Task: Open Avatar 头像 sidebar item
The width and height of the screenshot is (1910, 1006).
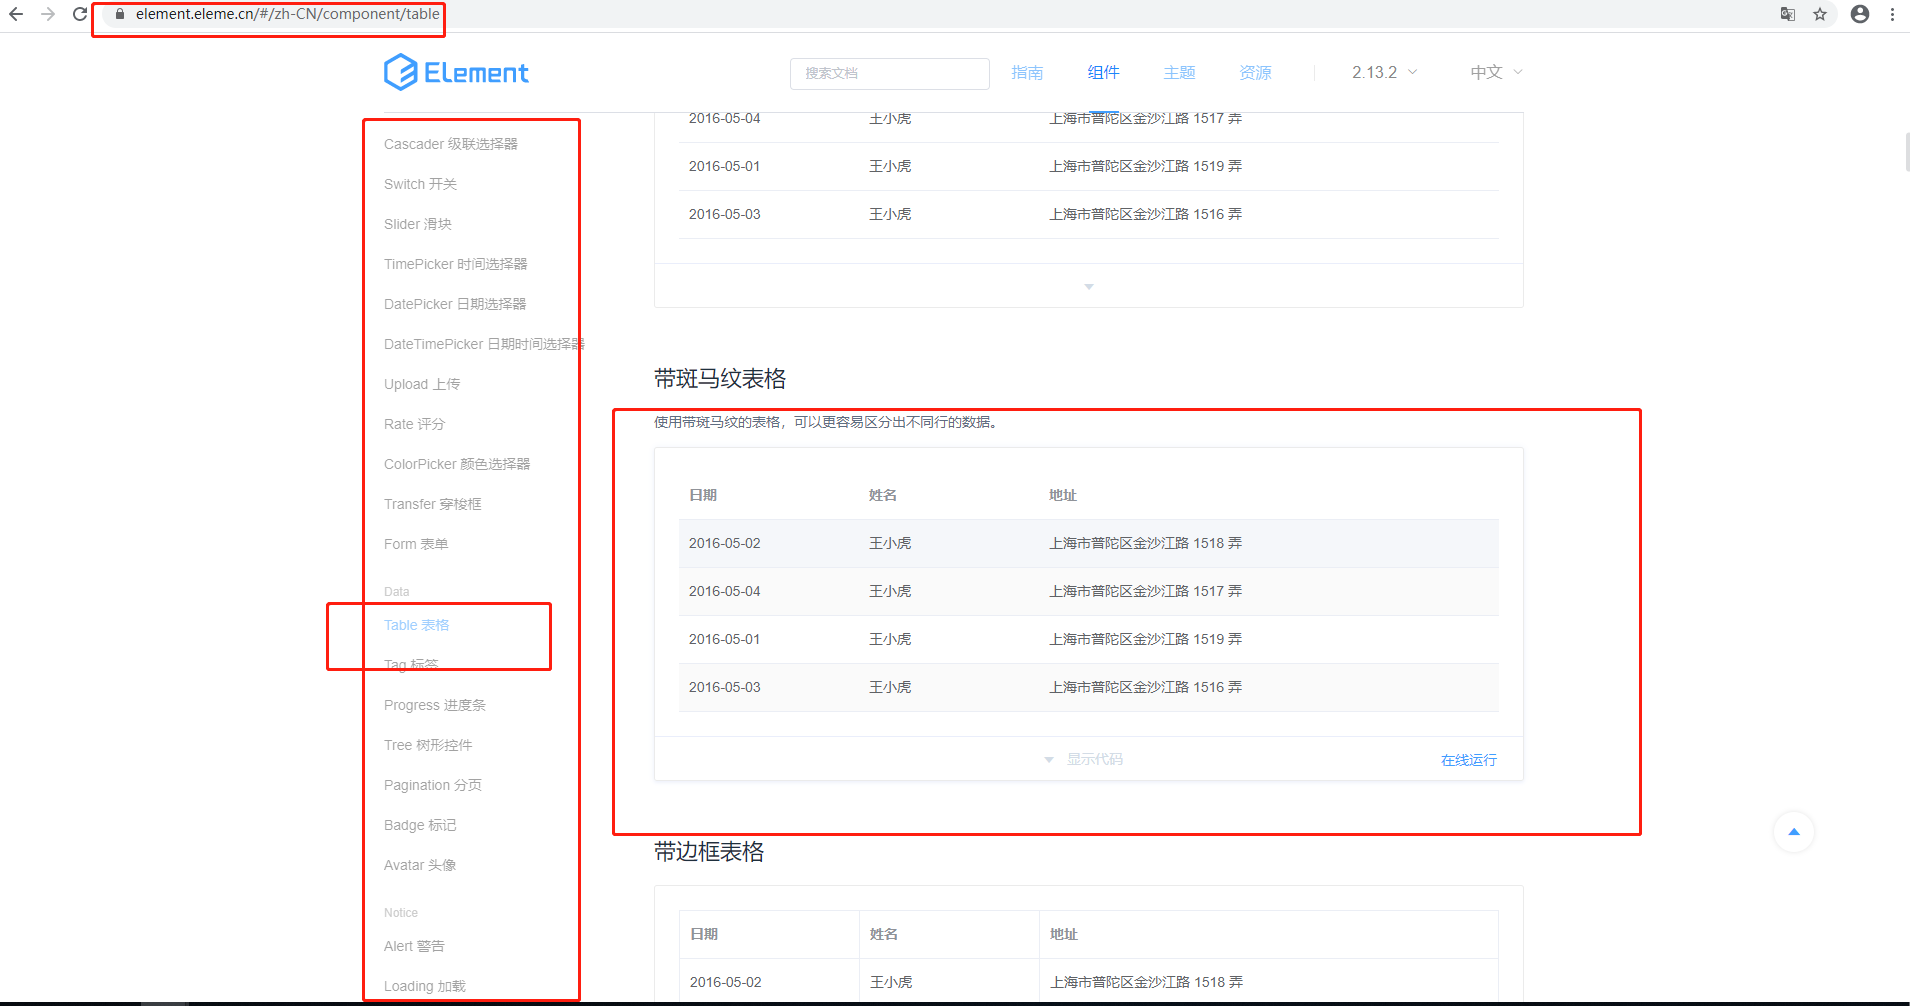Action: [x=420, y=865]
